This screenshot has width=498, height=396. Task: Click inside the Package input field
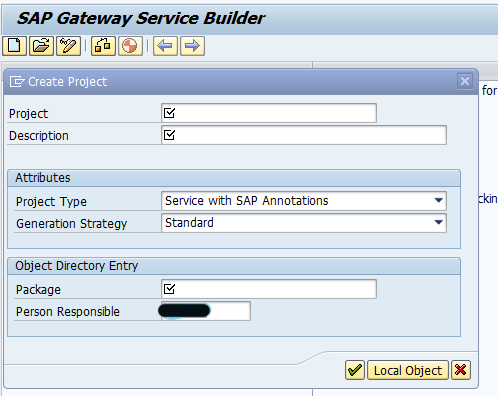coord(269,289)
